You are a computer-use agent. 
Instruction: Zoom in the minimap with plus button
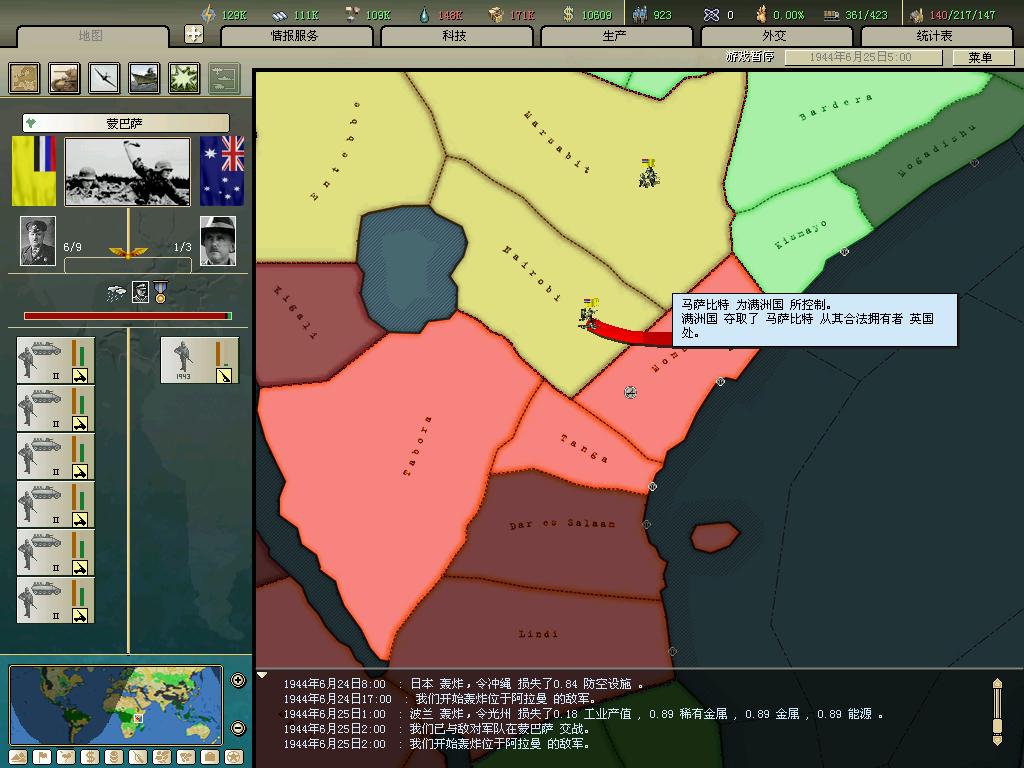coord(238,681)
